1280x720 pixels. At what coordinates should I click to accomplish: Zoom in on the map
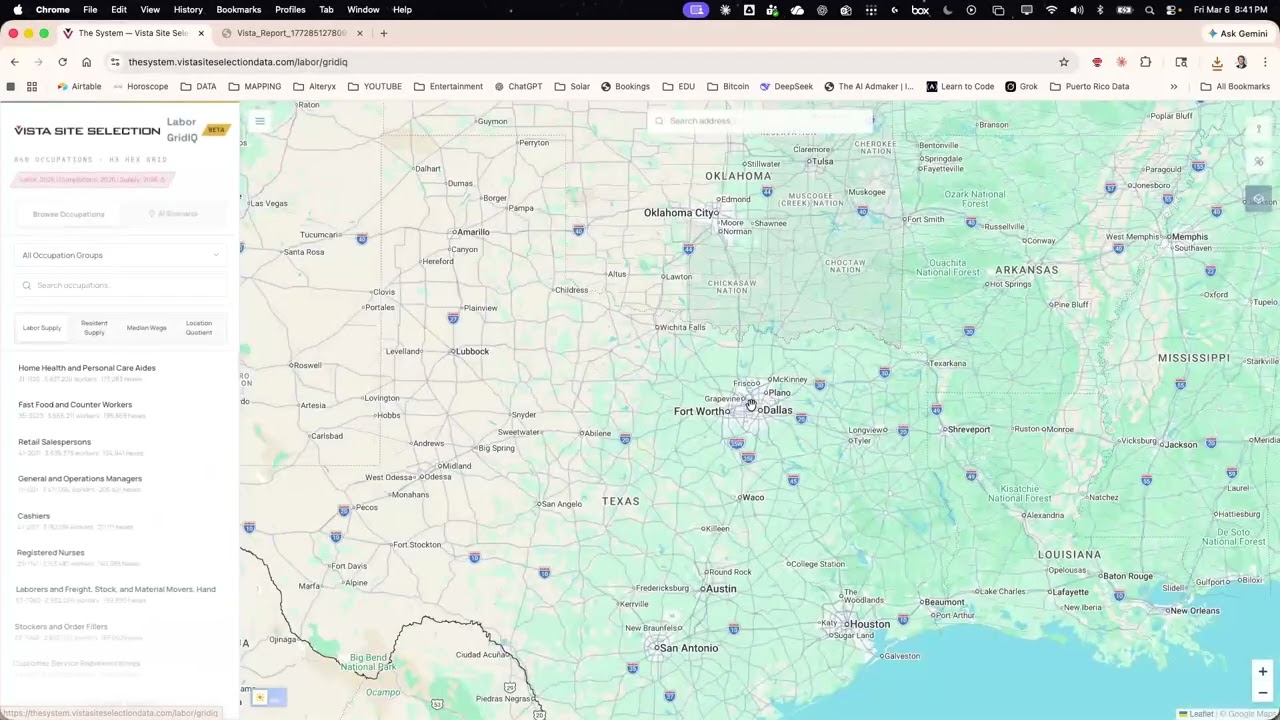coord(1262,672)
